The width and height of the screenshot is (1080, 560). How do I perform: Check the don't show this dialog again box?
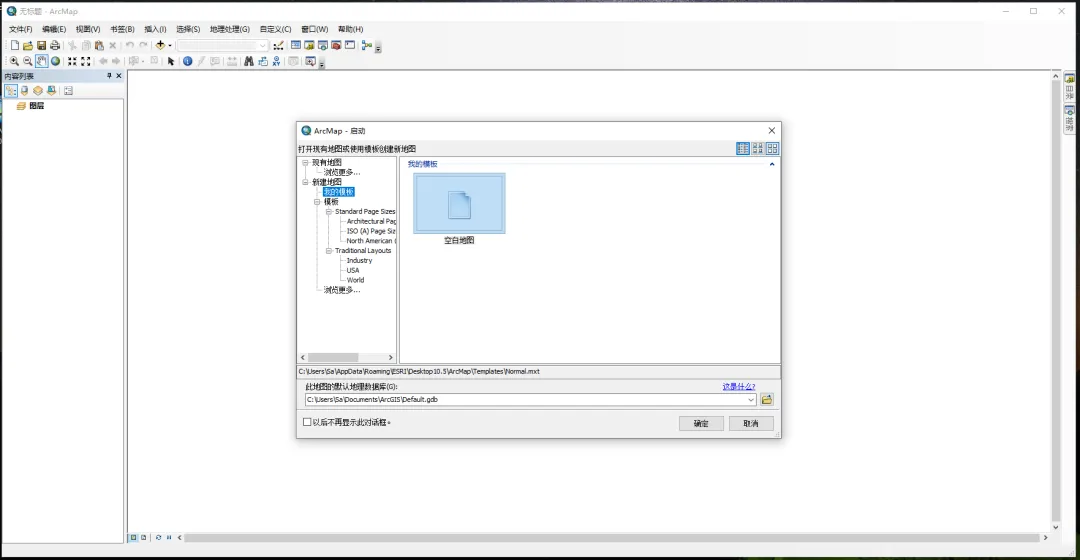(307, 422)
